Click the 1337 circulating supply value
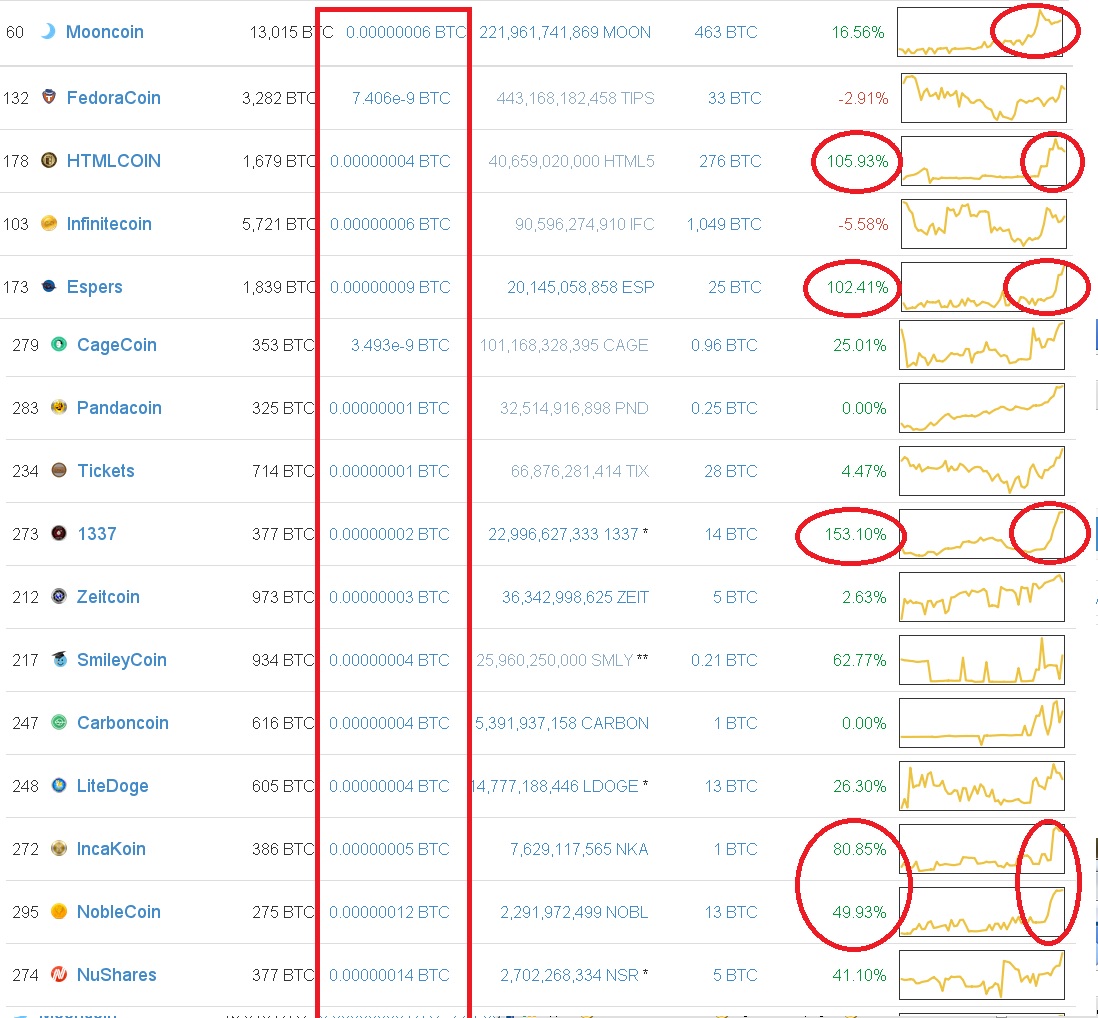Screen dimensions: 1098x1018 (563, 534)
